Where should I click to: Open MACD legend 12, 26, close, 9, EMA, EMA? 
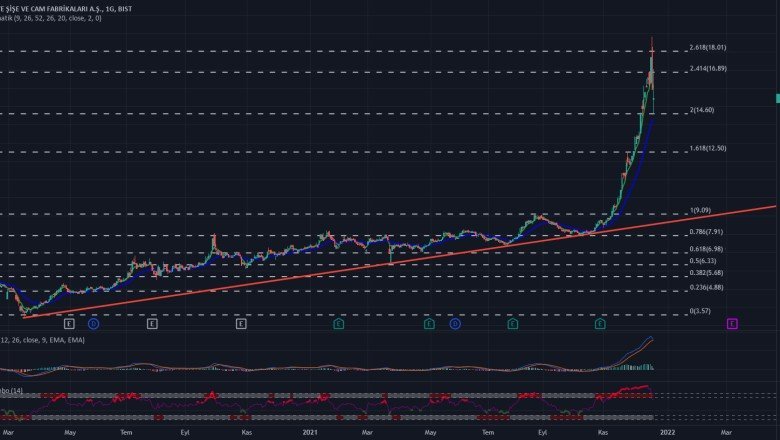[42, 340]
